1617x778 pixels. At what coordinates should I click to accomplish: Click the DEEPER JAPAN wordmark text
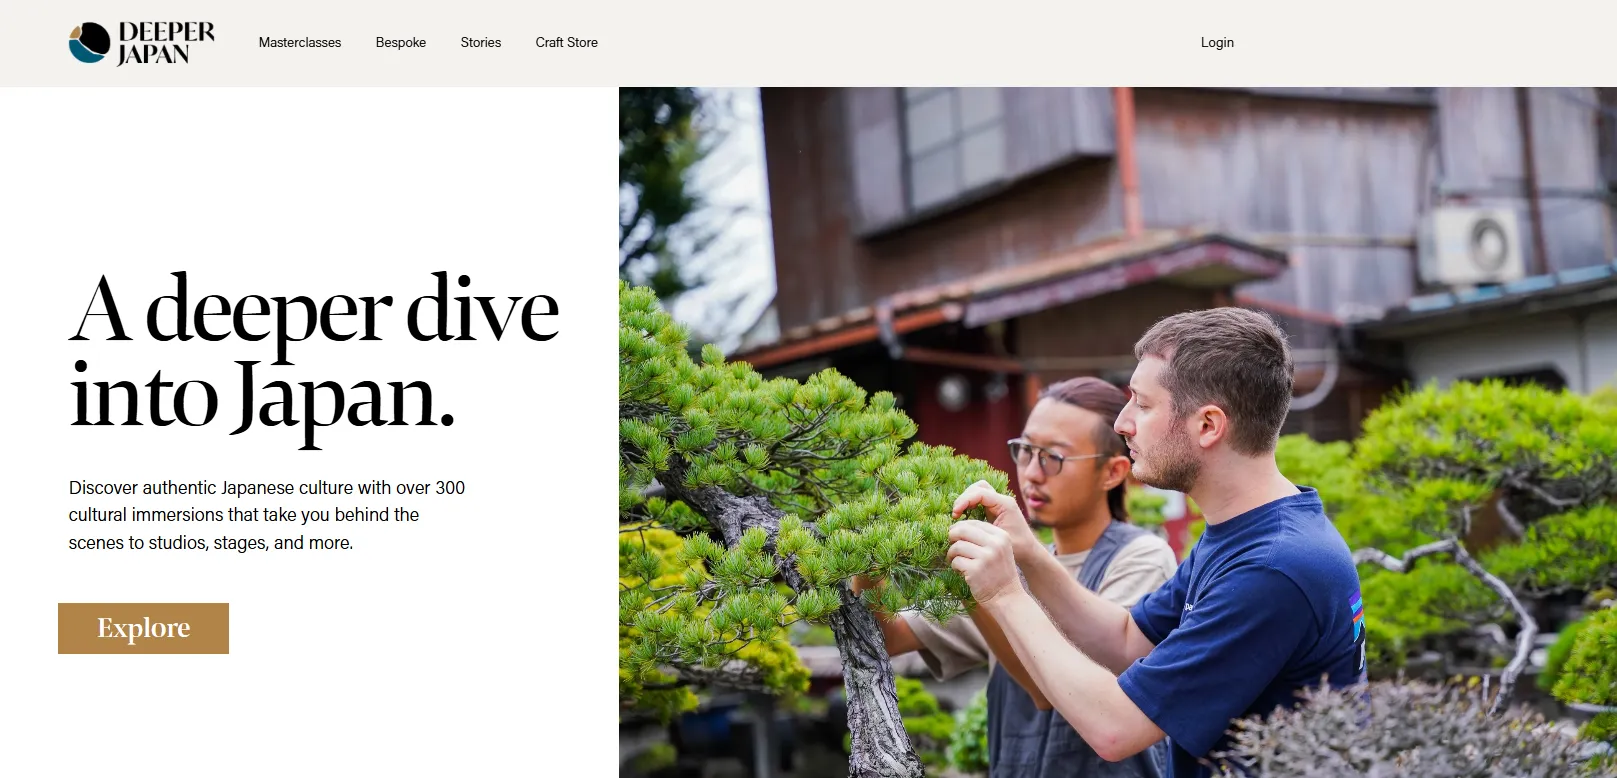166,43
